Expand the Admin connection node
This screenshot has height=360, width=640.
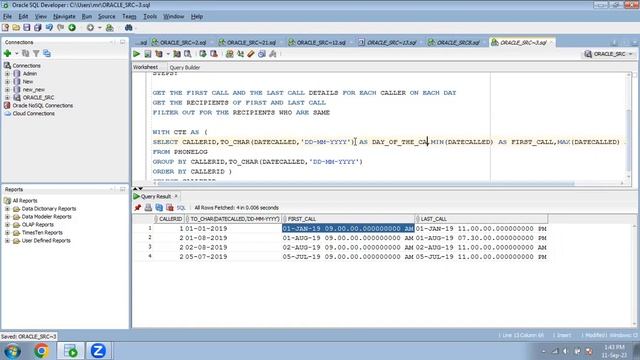(7, 74)
